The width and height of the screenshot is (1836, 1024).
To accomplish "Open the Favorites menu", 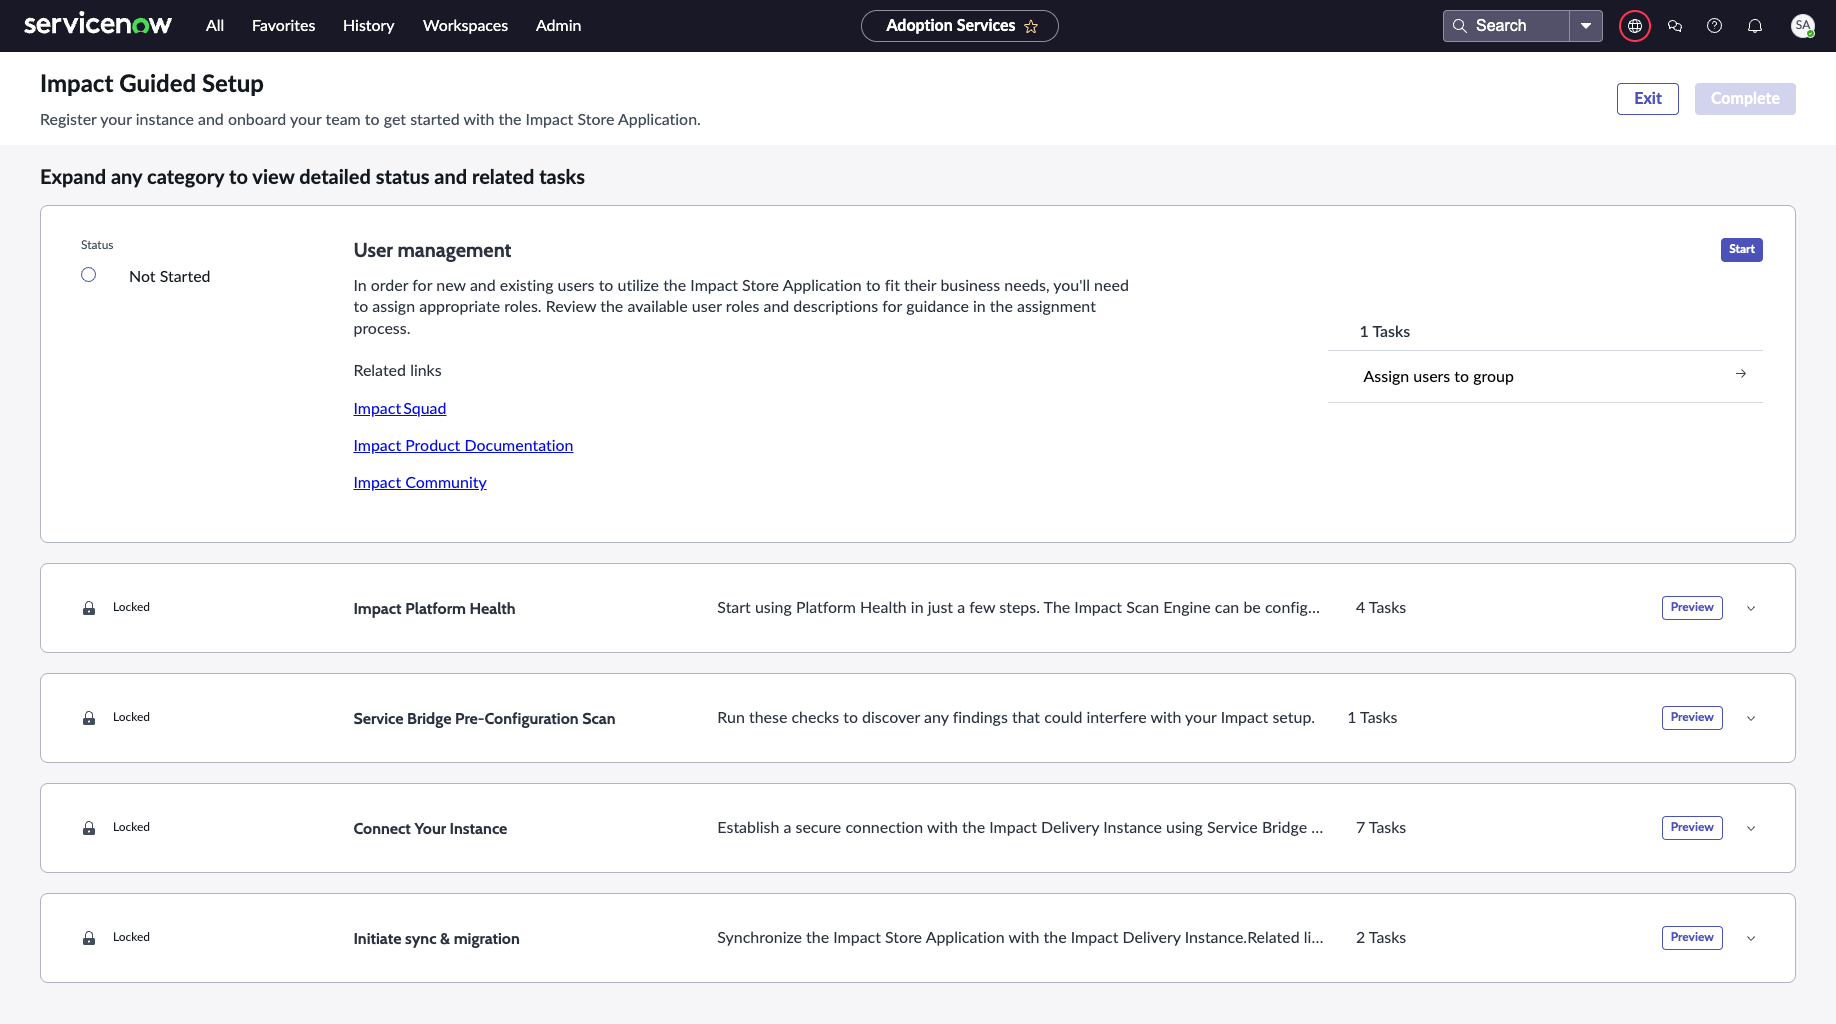I will 284,26.
